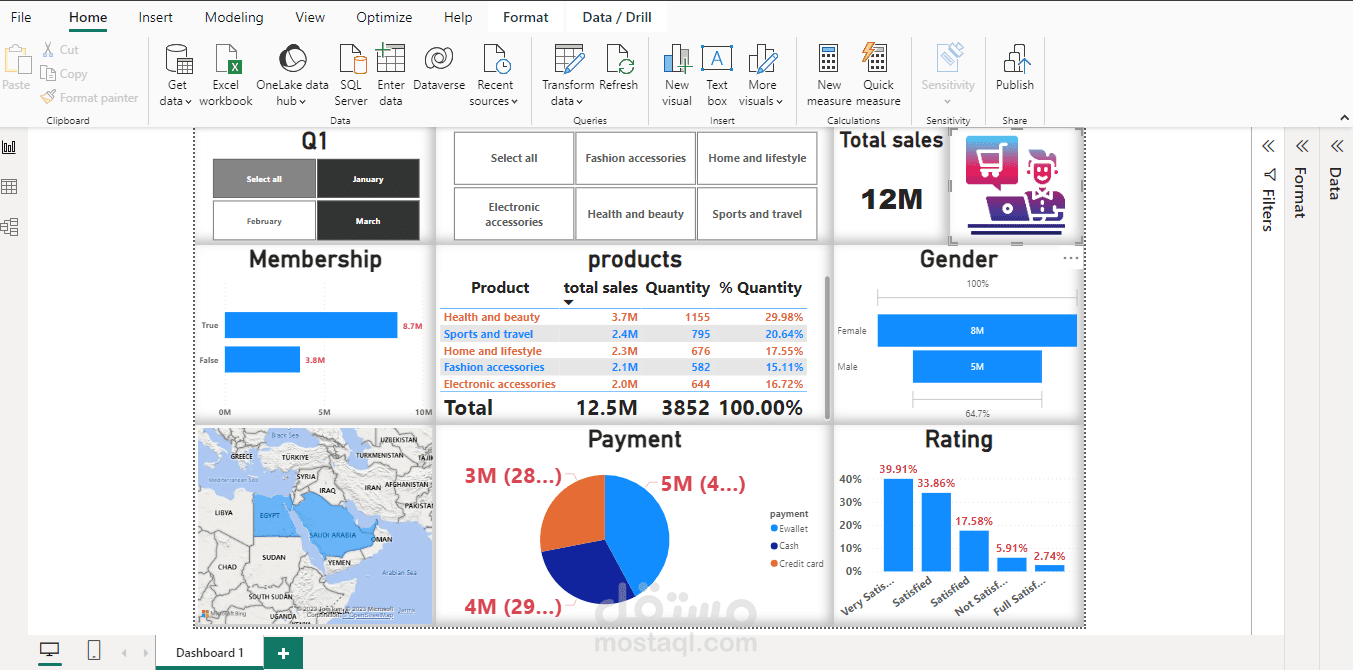
Task: Toggle Sports and travel slicer tile
Action: [757, 214]
